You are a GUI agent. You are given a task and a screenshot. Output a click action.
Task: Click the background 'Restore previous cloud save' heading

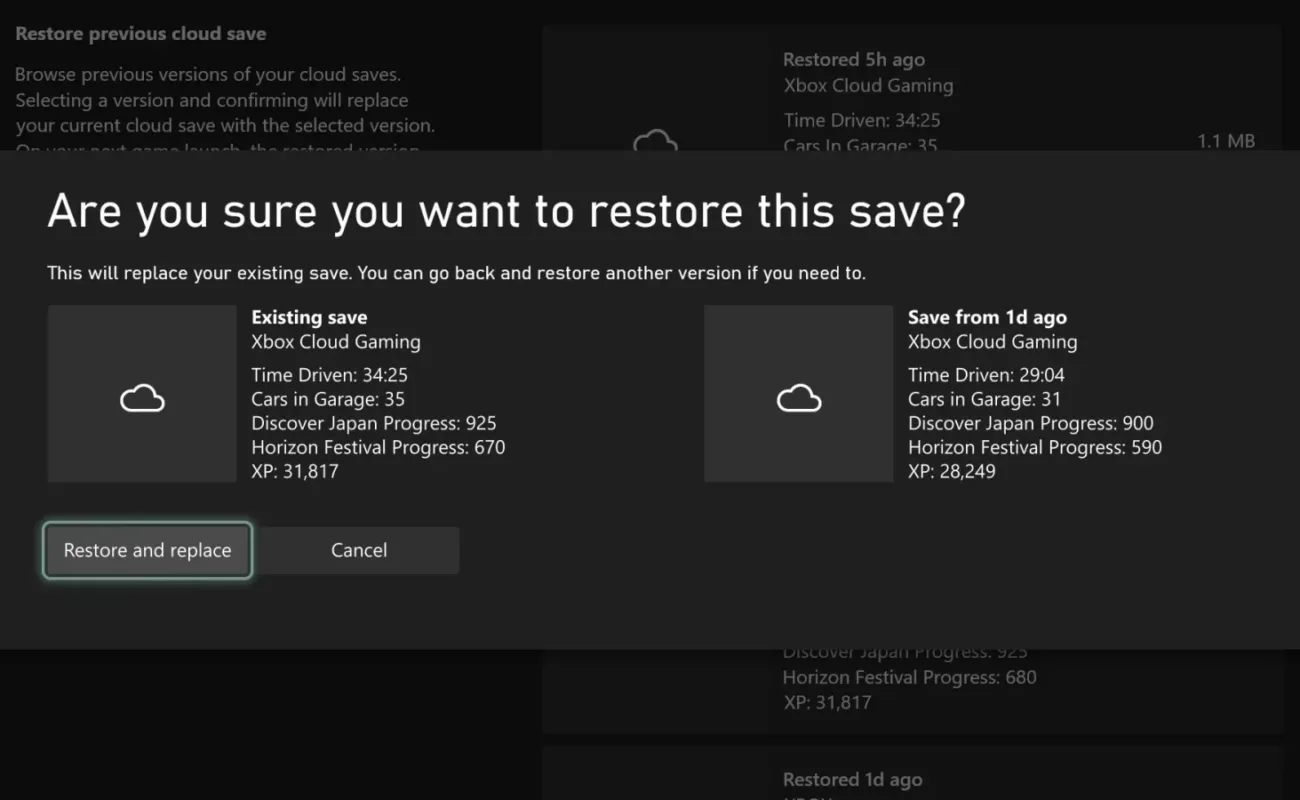coord(141,34)
